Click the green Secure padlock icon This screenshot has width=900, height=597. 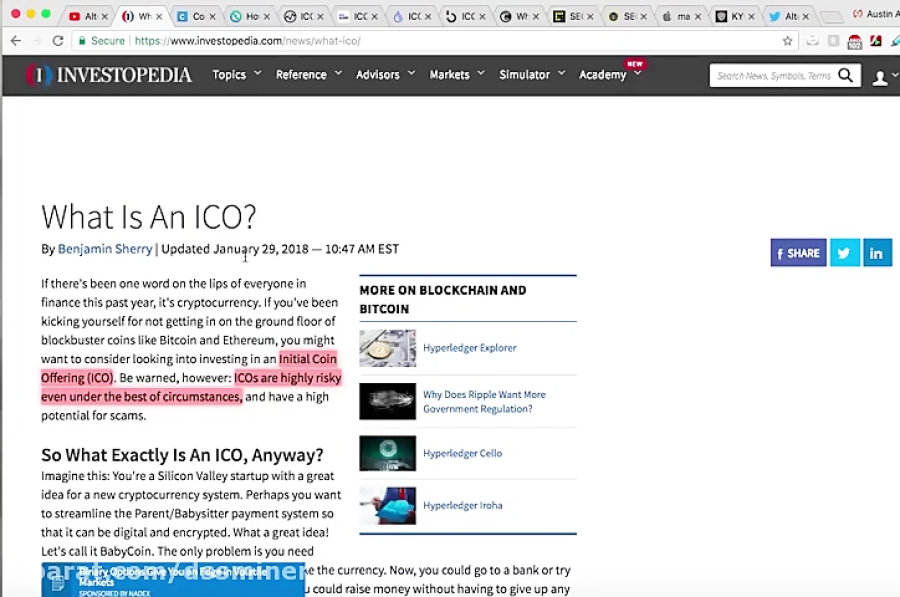coord(82,41)
